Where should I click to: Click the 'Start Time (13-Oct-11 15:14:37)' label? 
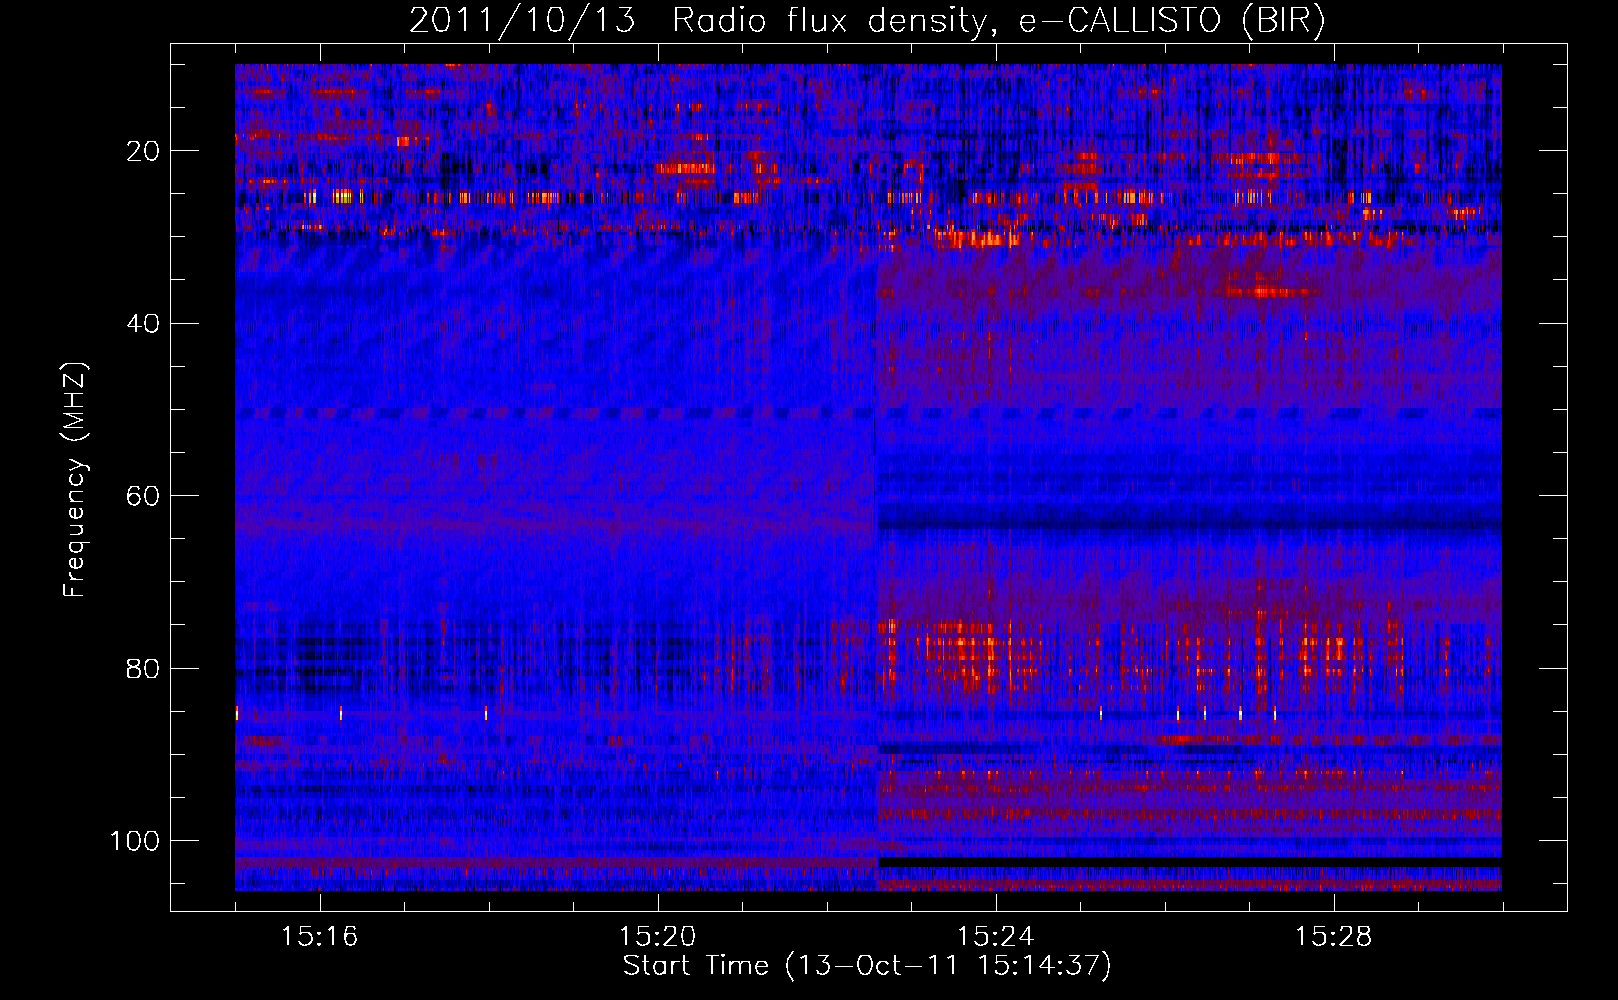(x=867, y=966)
